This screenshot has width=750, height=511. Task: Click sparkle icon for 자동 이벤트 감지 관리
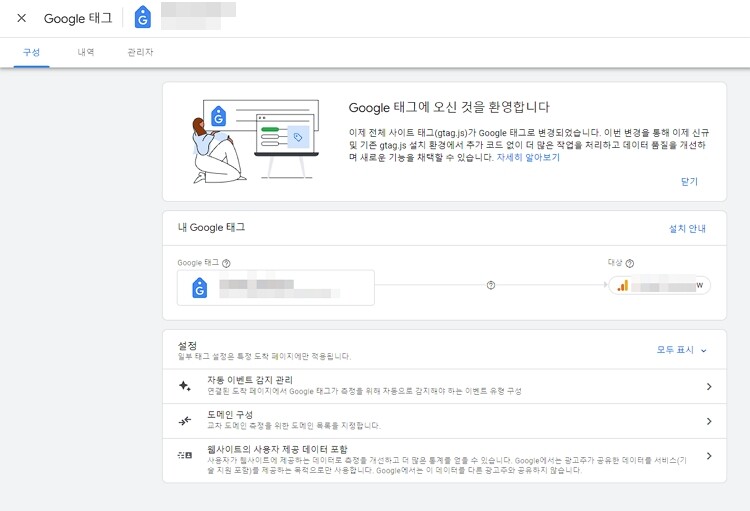(185, 386)
